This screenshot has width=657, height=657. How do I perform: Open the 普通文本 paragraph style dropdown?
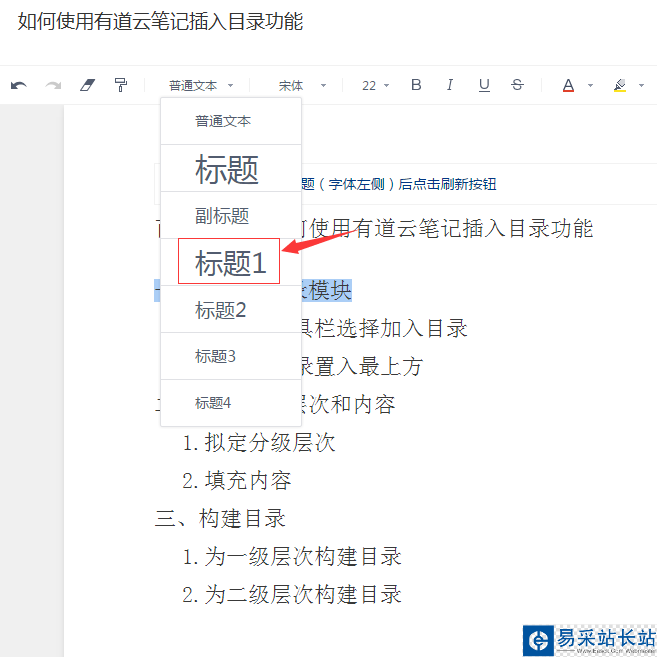(201, 85)
